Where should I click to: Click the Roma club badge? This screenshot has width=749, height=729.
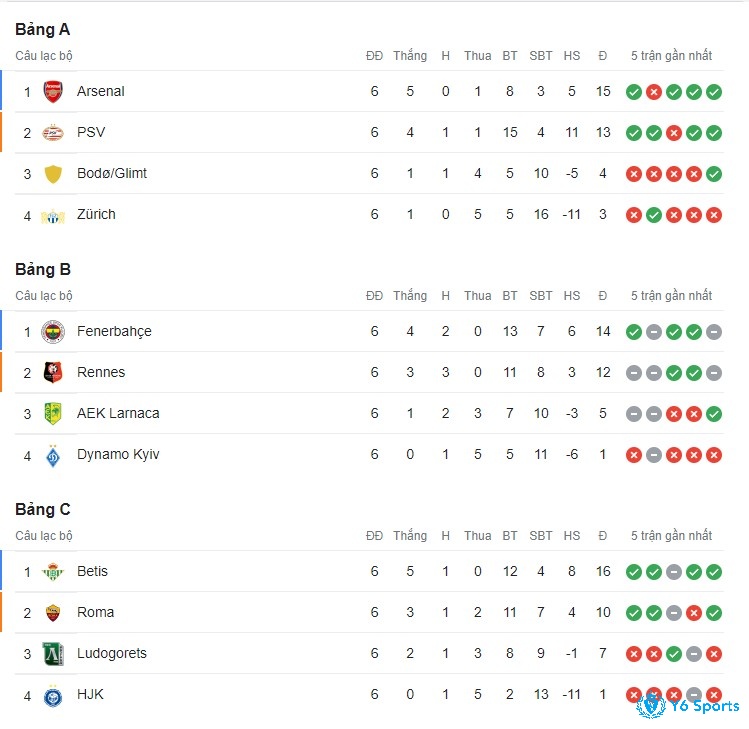[x=53, y=612]
